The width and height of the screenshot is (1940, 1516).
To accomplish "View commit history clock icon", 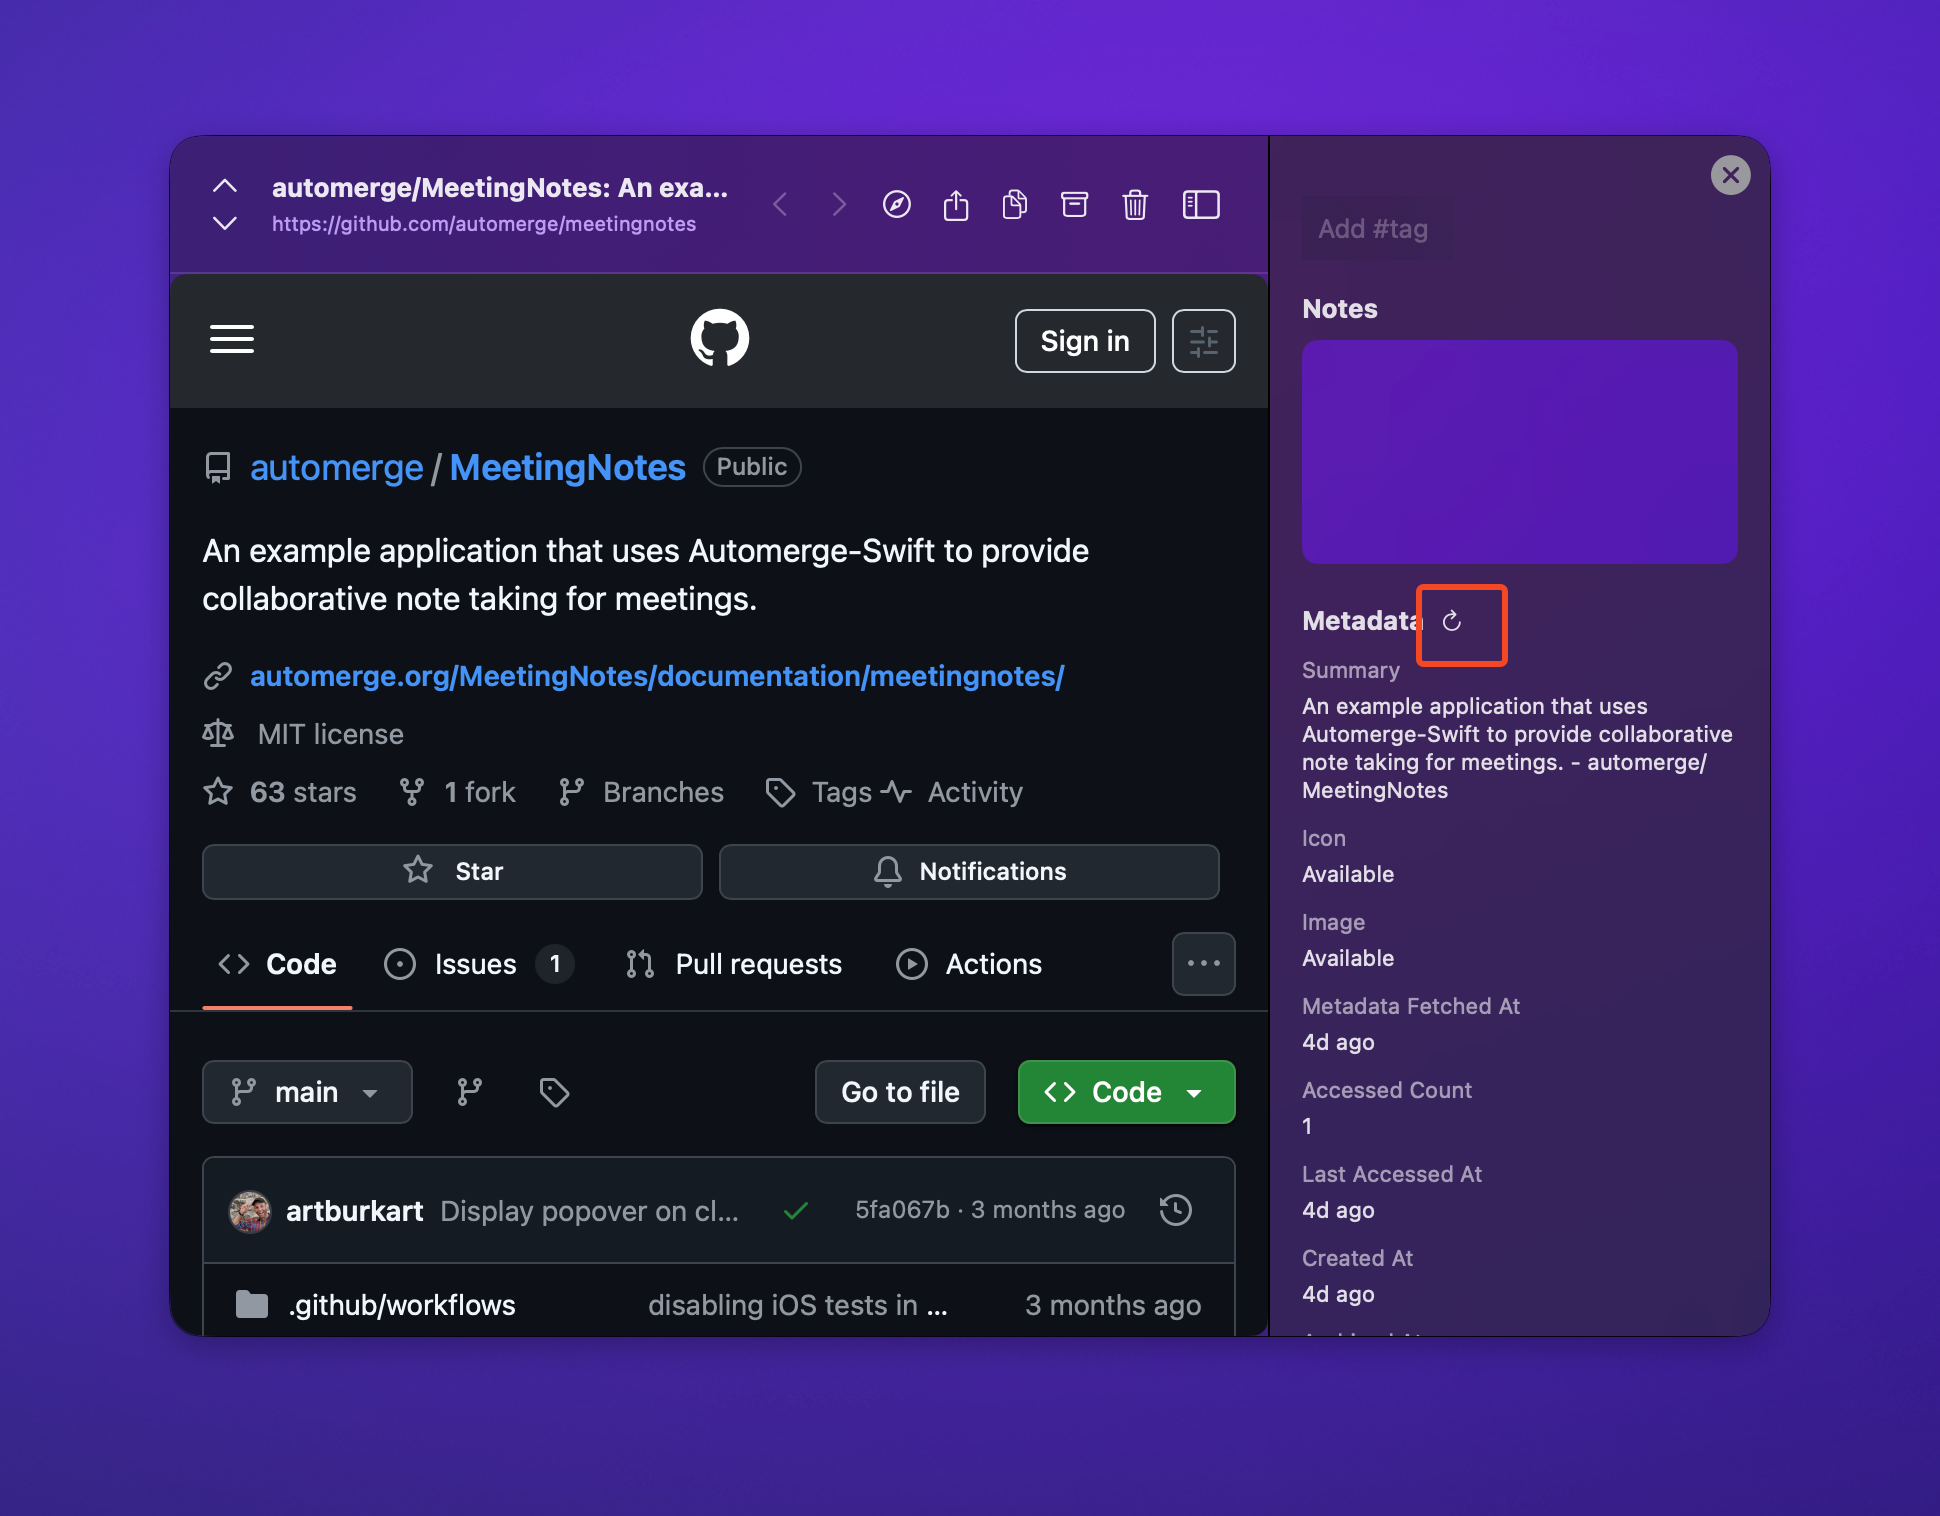I will (1176, 1210).
